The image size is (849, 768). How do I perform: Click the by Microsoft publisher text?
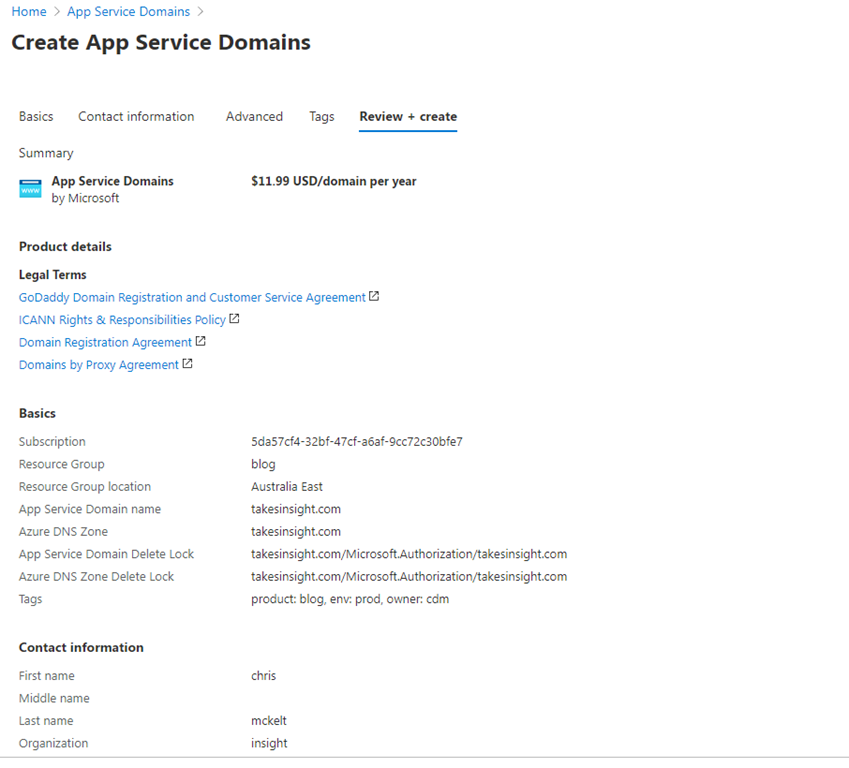[x=86, y=198]
